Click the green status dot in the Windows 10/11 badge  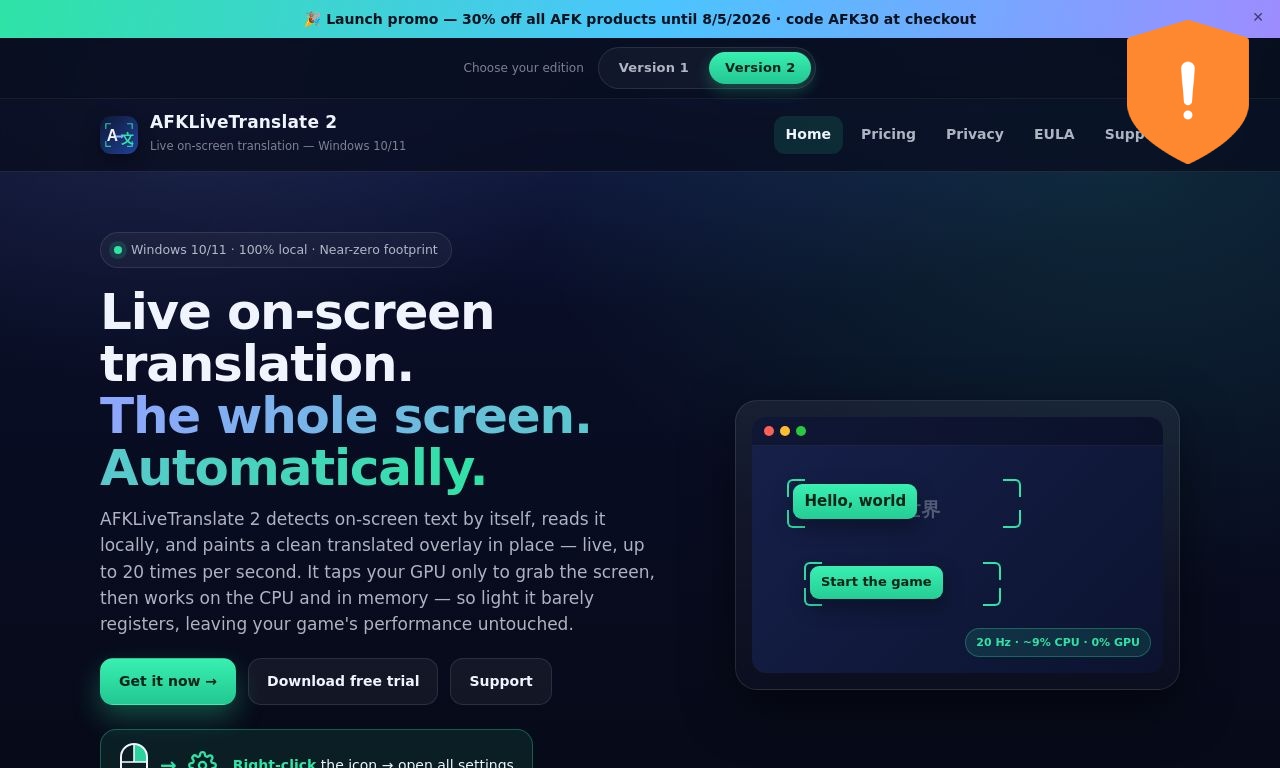[x=118, y=250]
